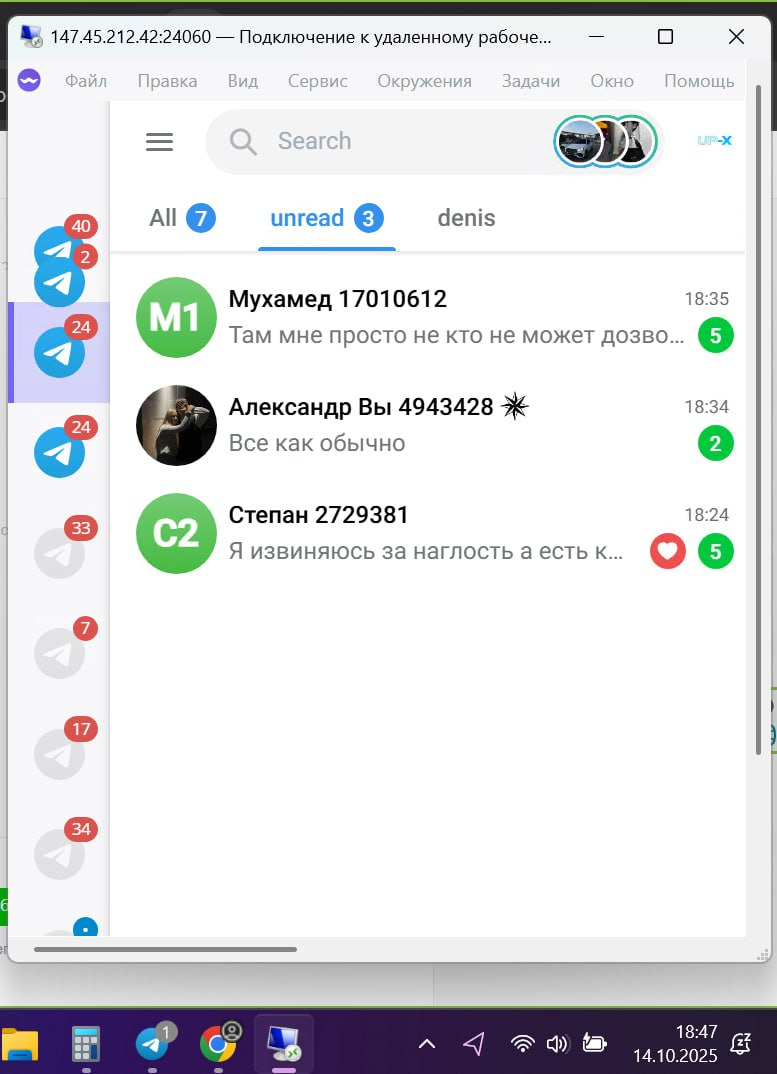View stories avatars in search bar

[x=606, y=141]
